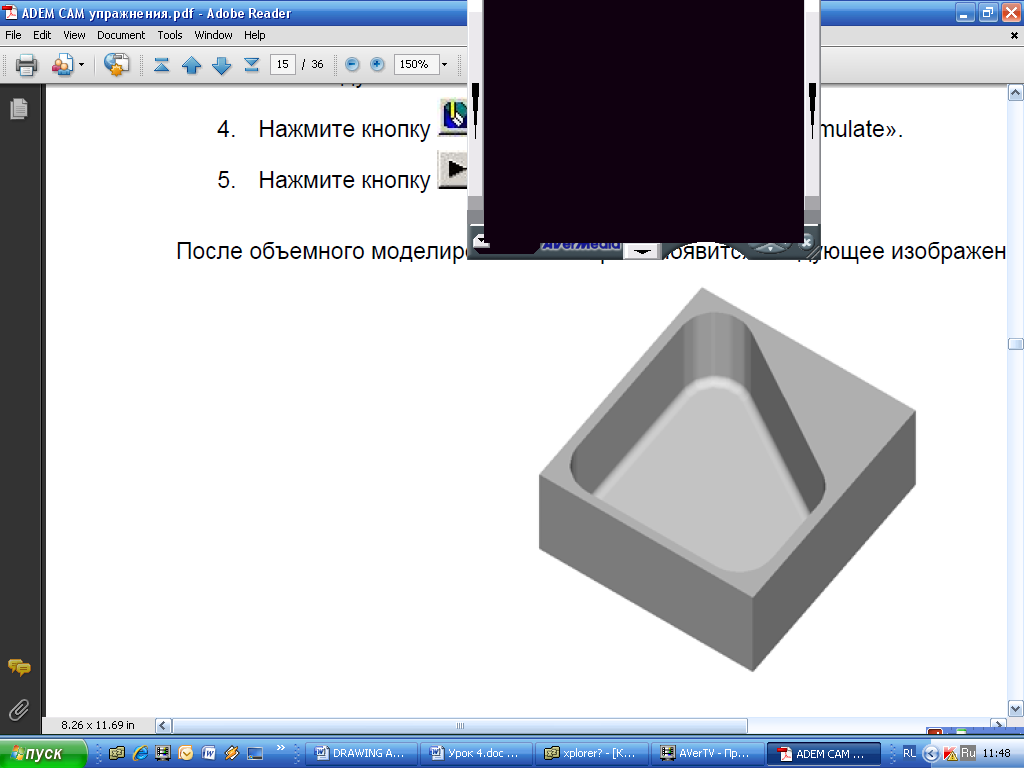The width and height of the screenshot is (1024, 768).
Task: Zoom out with minus button
Action: [352, 64]
